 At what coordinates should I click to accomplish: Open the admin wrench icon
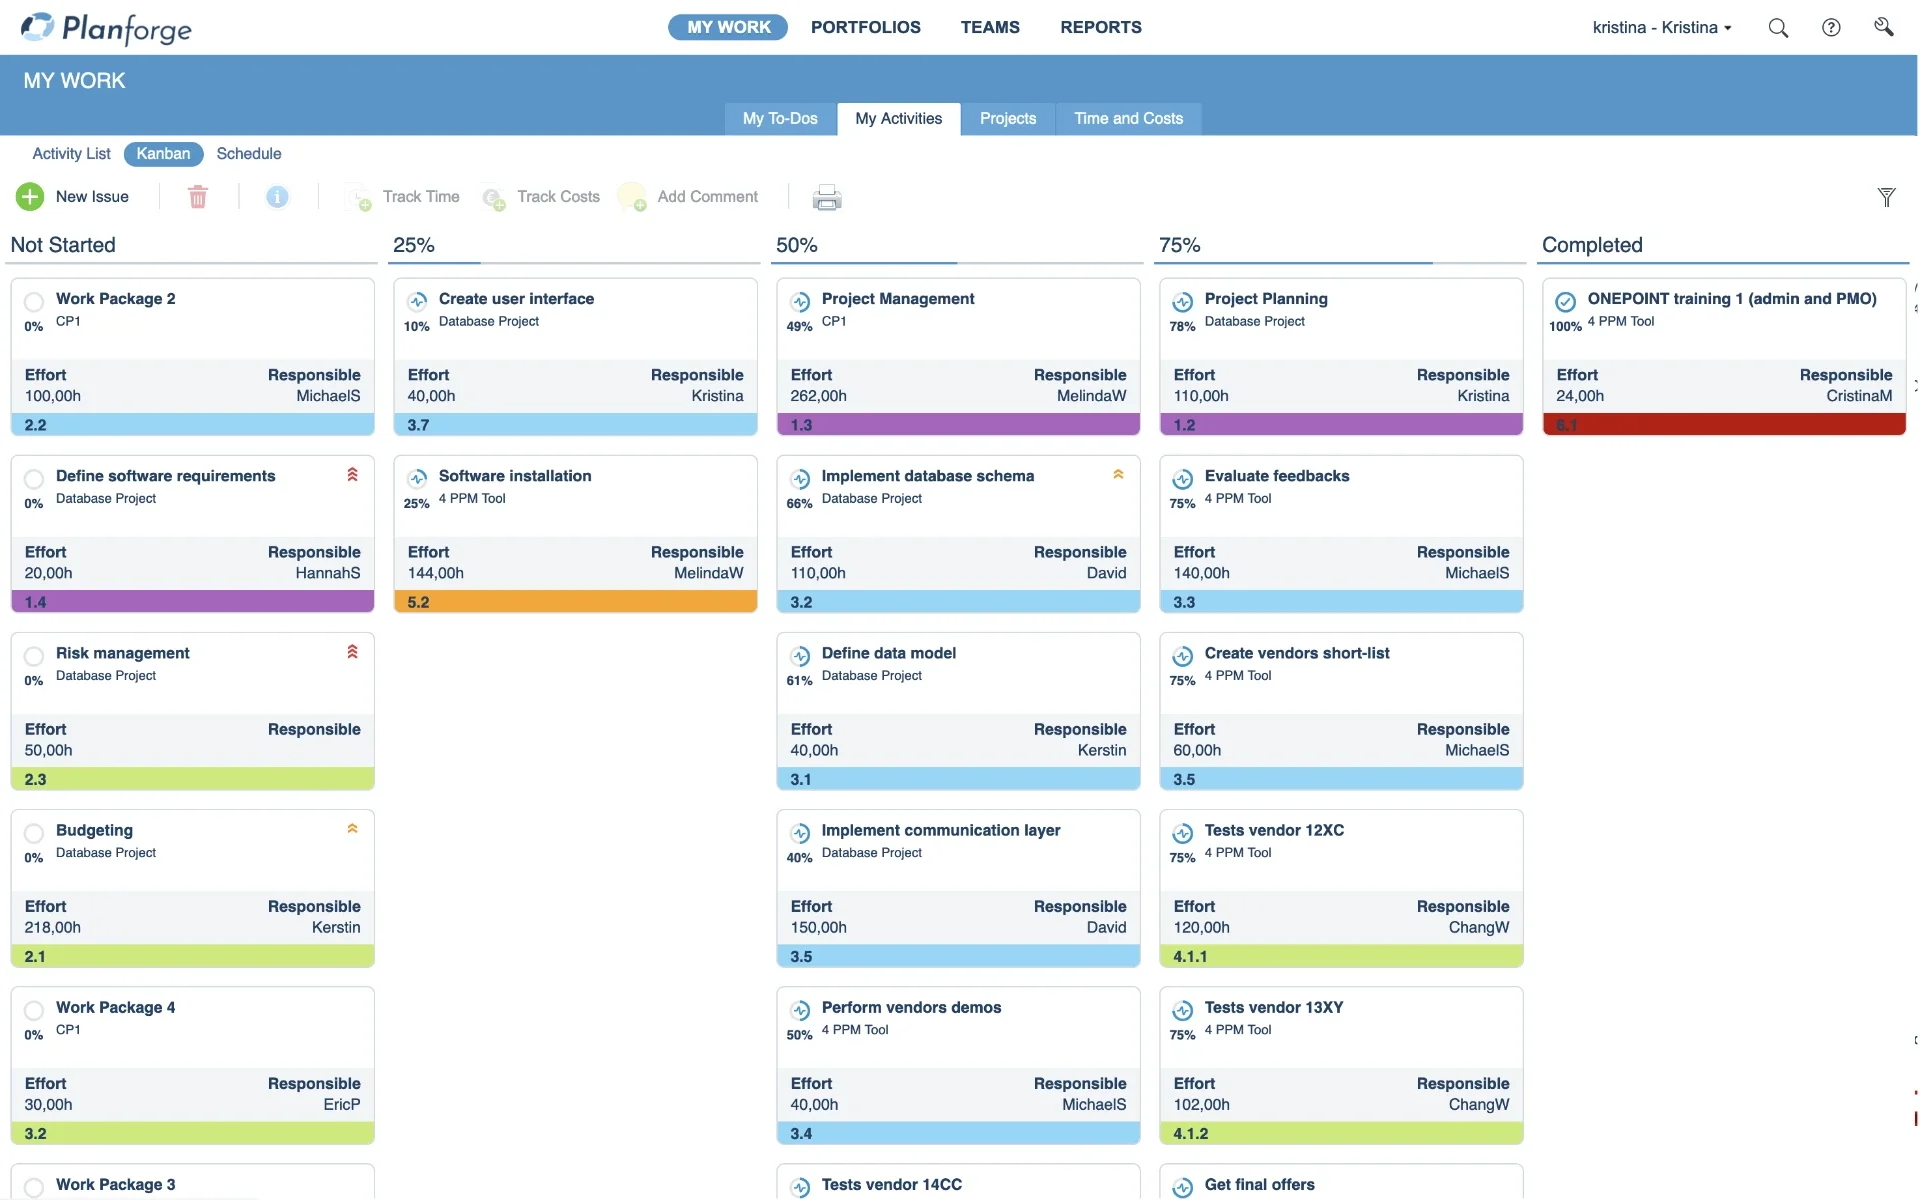1883,27
